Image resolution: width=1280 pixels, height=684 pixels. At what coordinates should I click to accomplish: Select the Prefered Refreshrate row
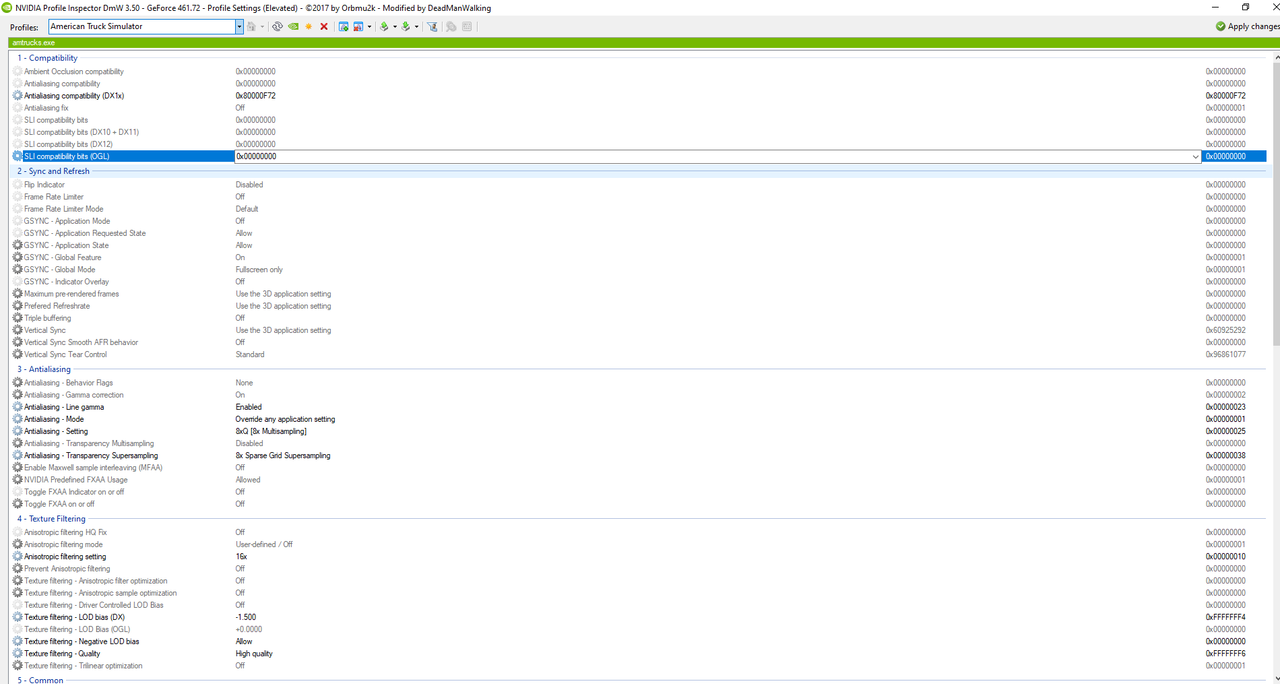click(640, 306)
